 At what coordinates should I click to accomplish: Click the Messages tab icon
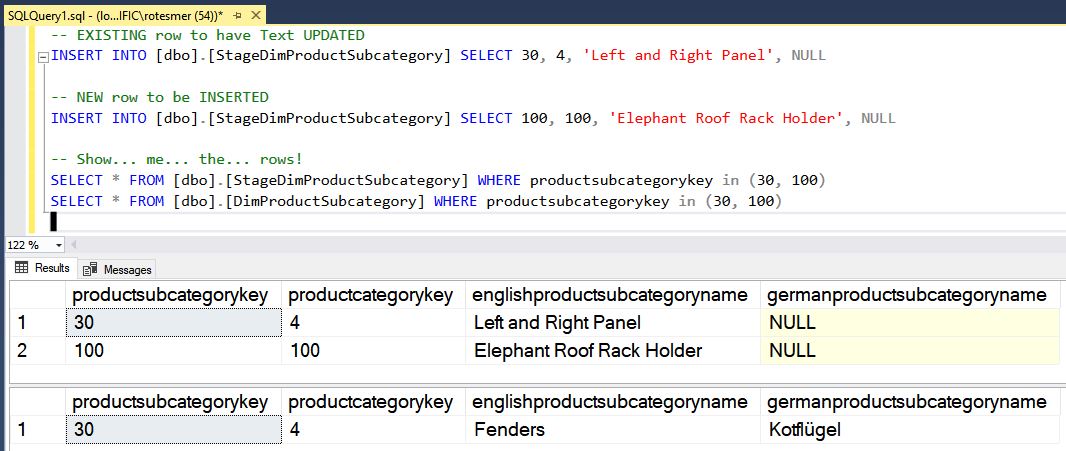91,269
